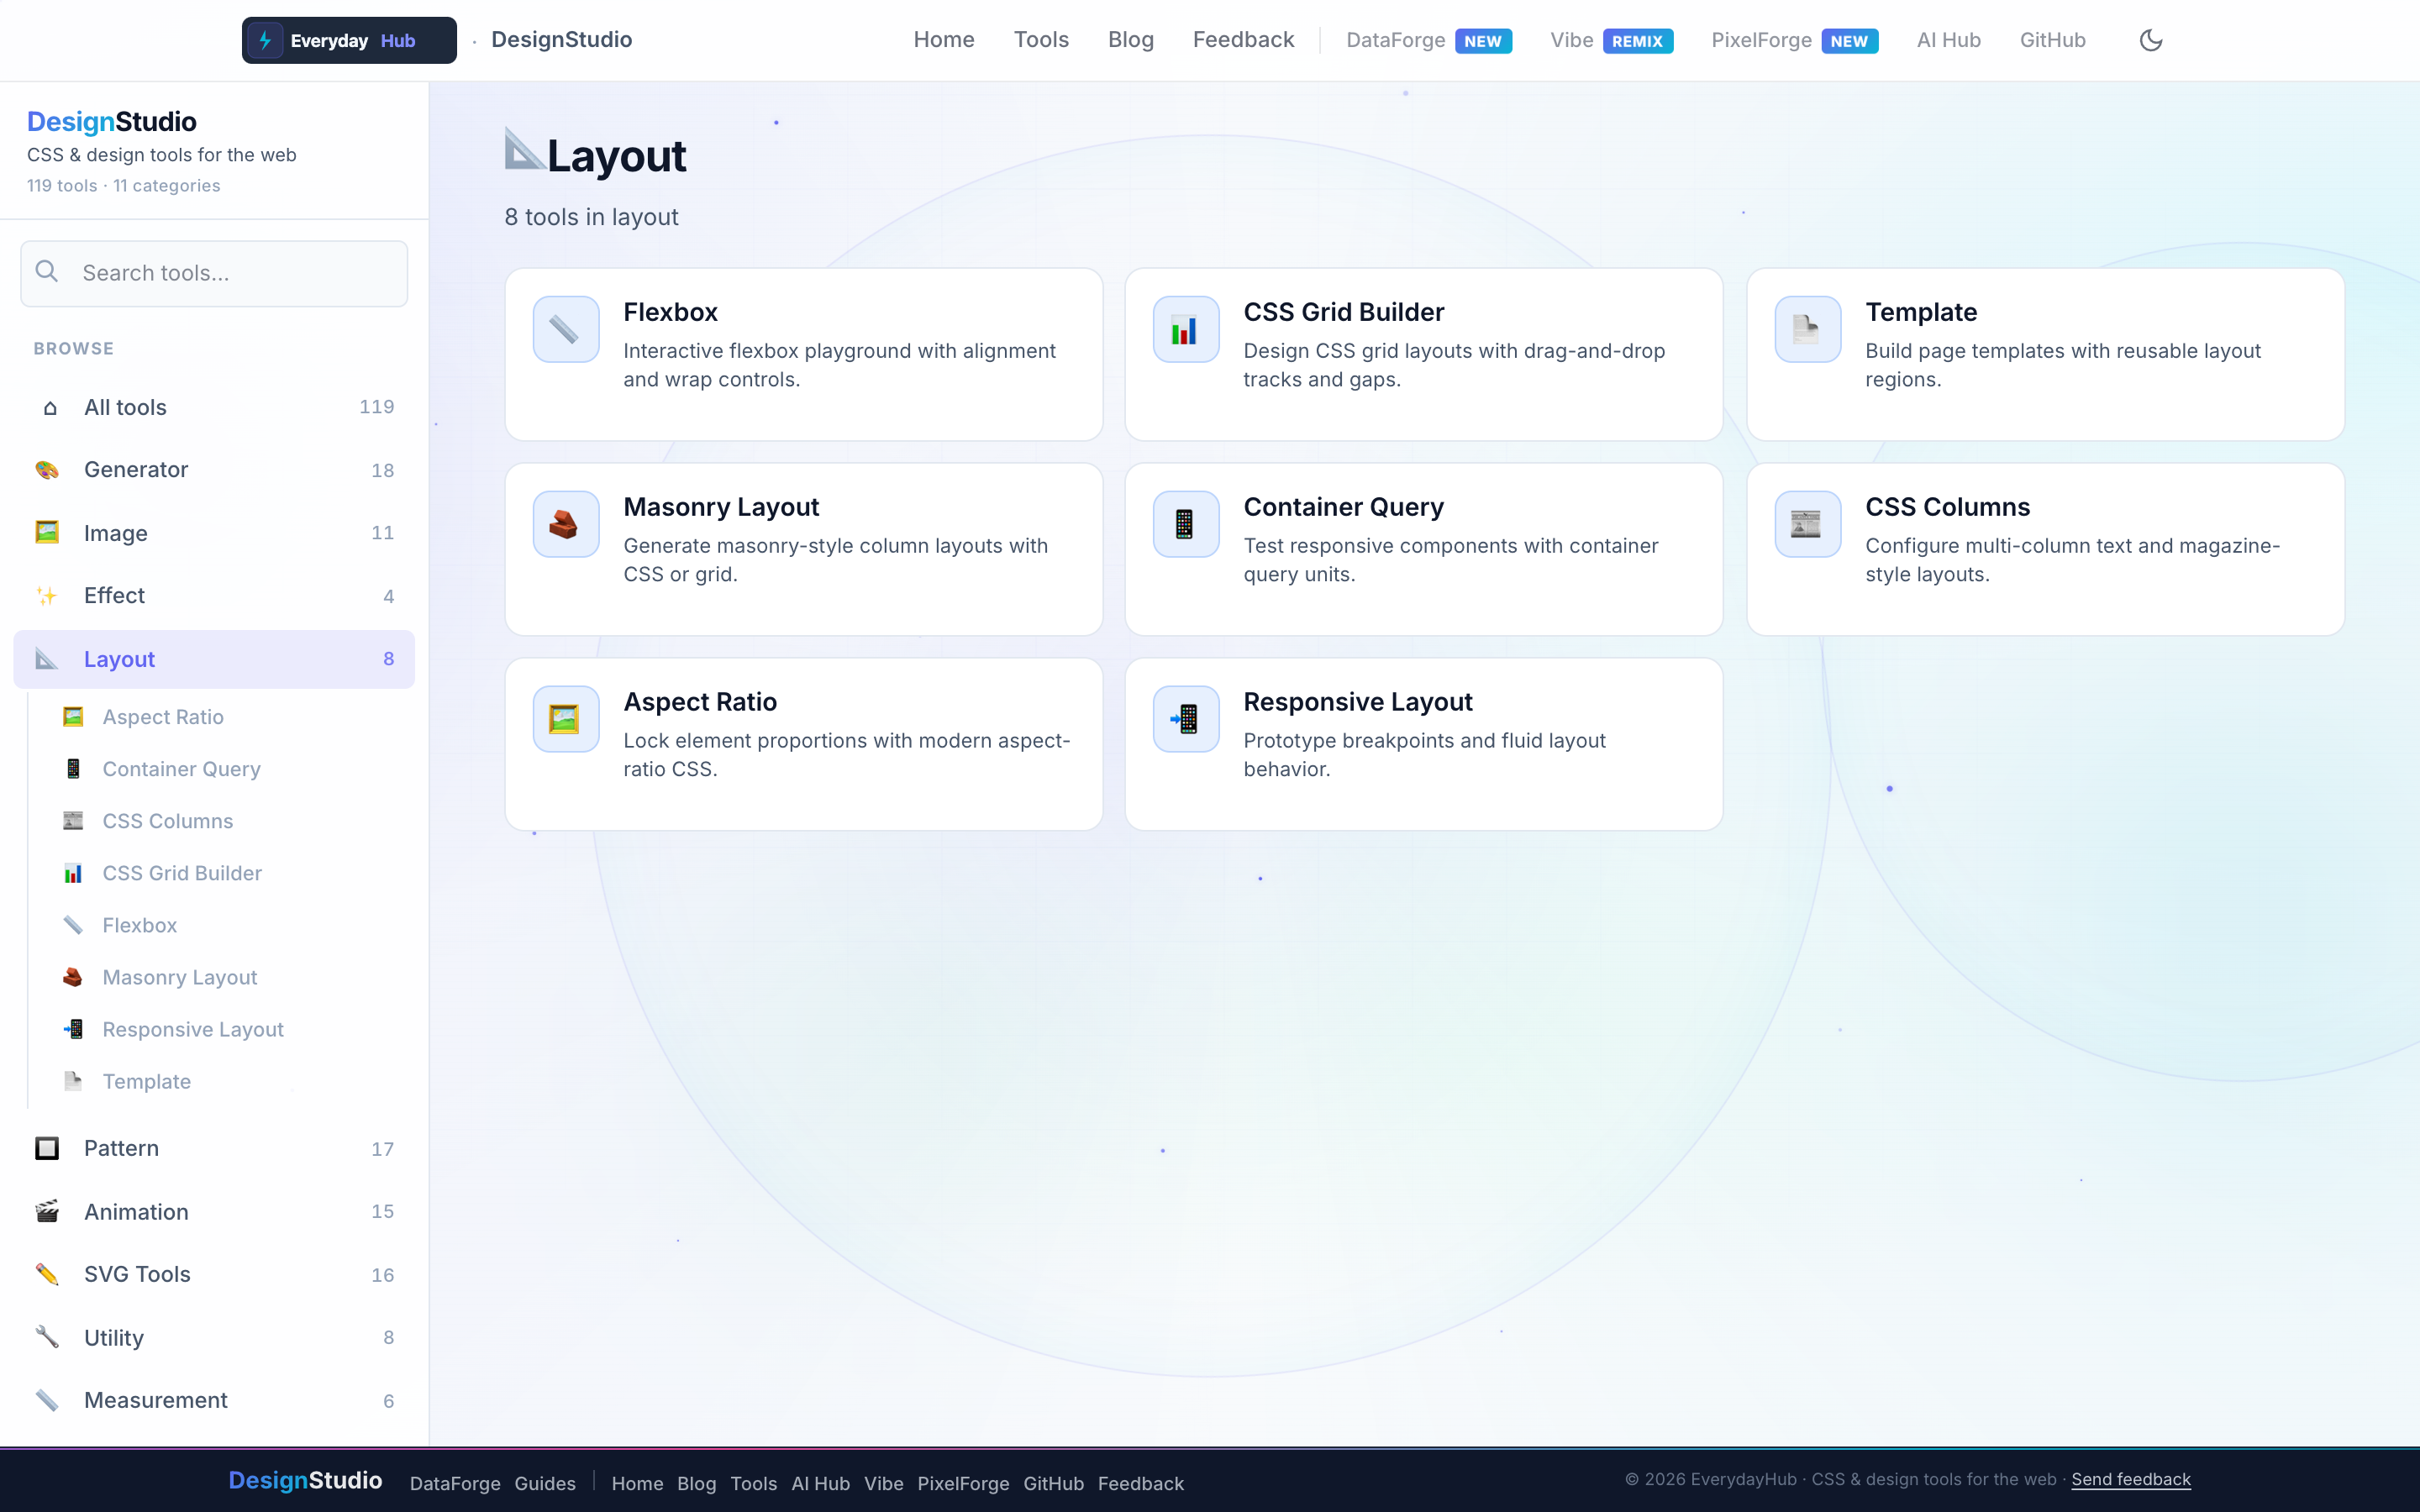Go to DataForge NEW in top navigation
2420x1512 pixels.
coord(1429,40)
